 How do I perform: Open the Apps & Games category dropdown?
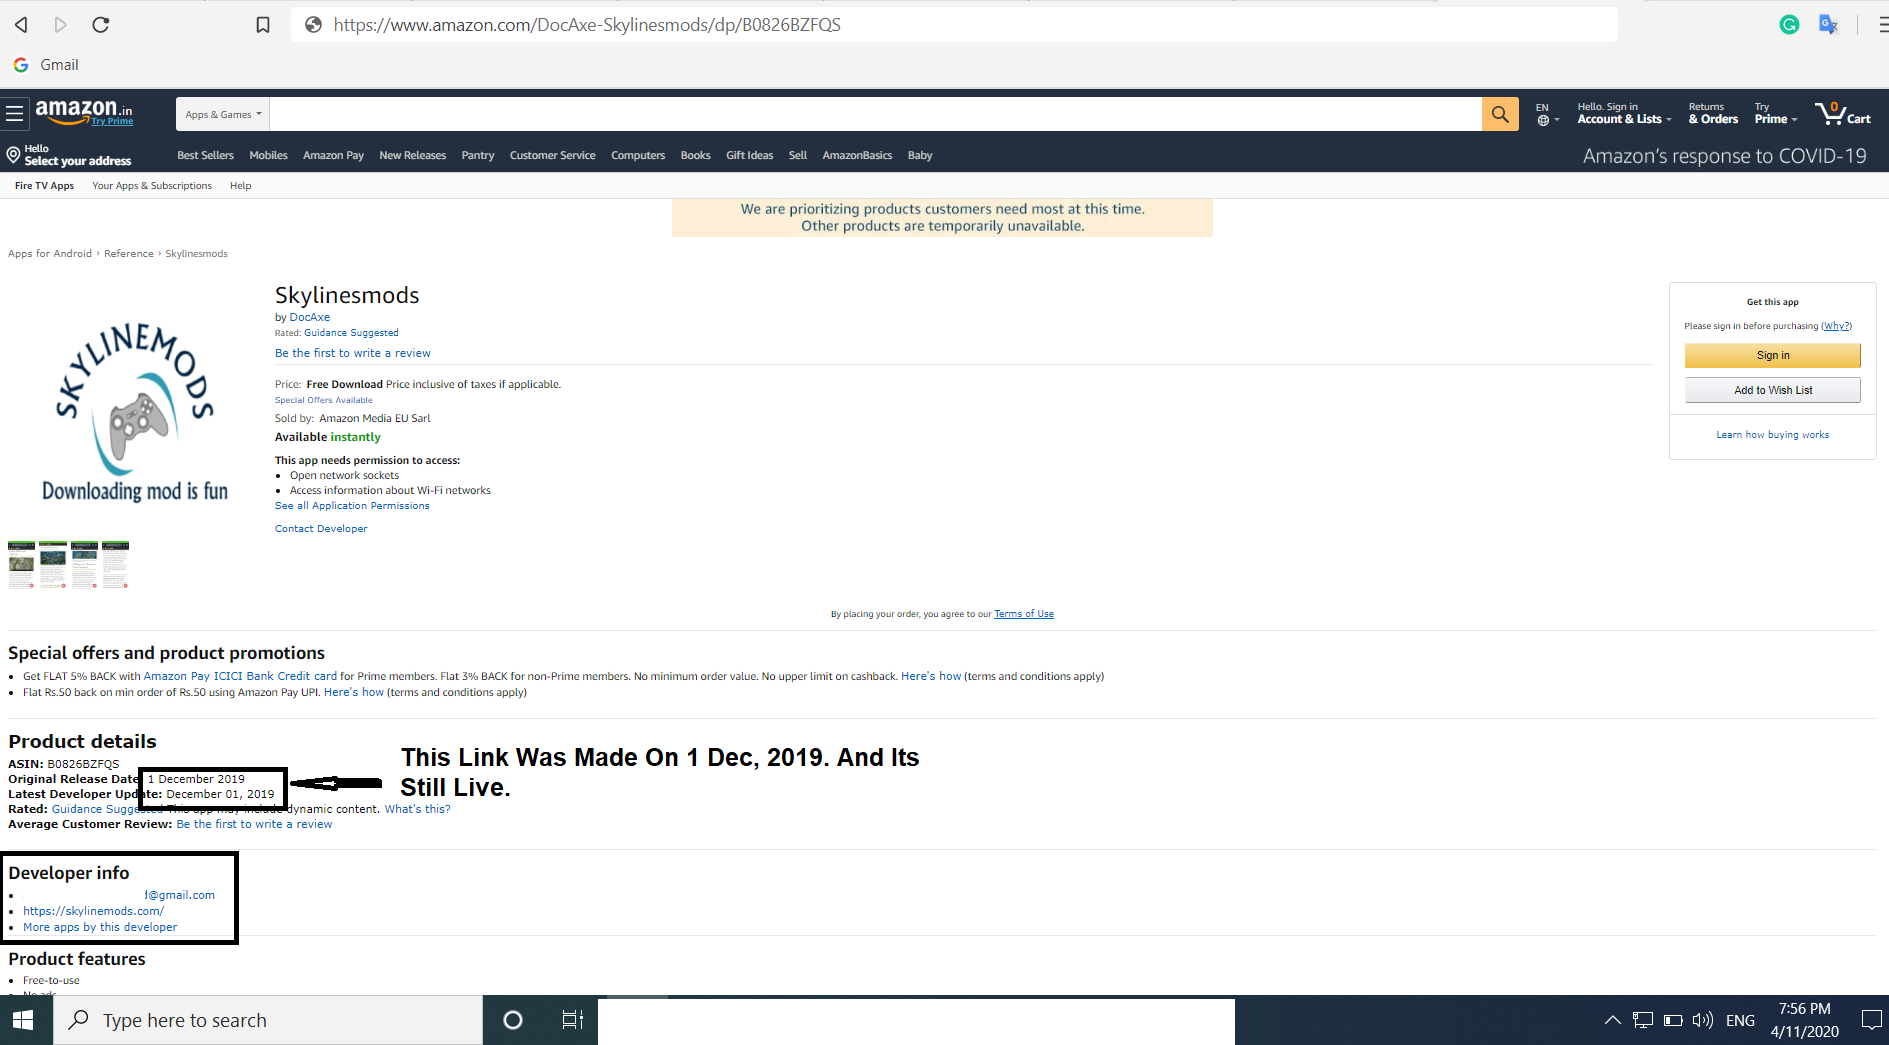[221, 114]
